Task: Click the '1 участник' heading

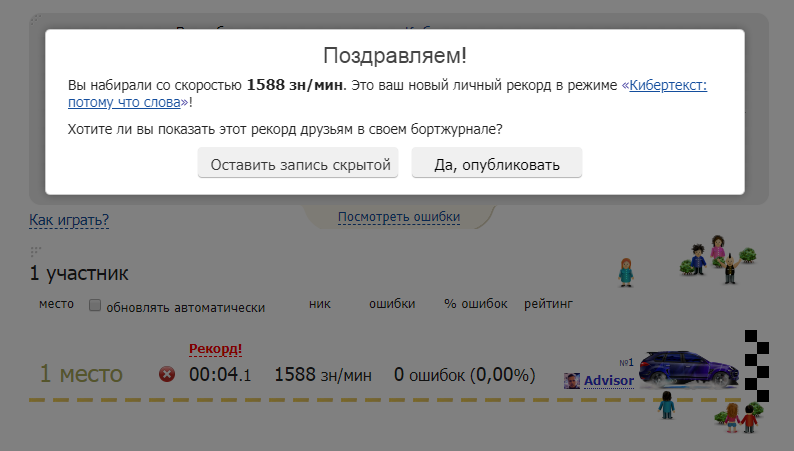Action: pos(79,273)
